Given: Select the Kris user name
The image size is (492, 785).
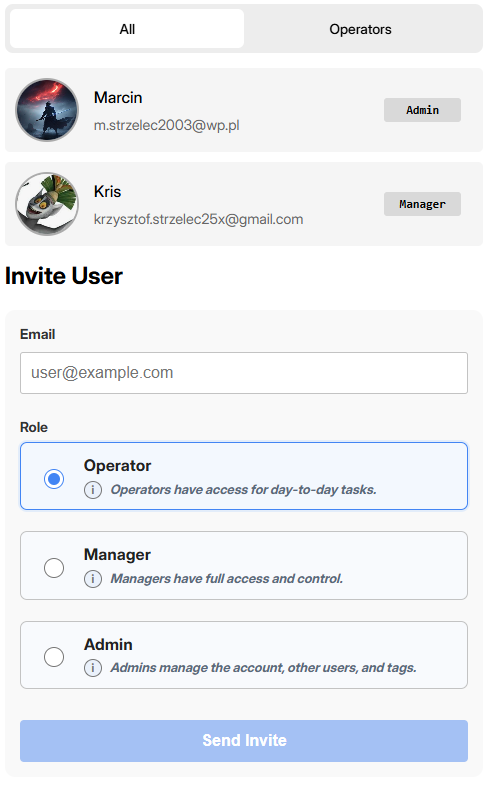Looking at the screenshot, I should pos(107,191).
